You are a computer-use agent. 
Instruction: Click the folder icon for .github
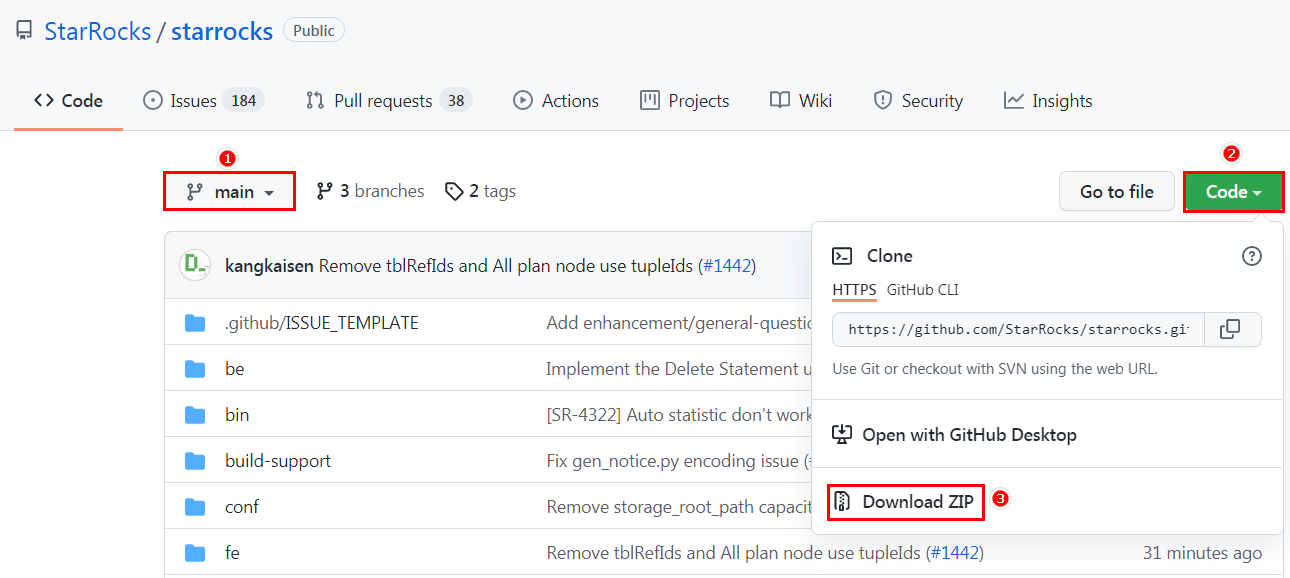[195, 323]
